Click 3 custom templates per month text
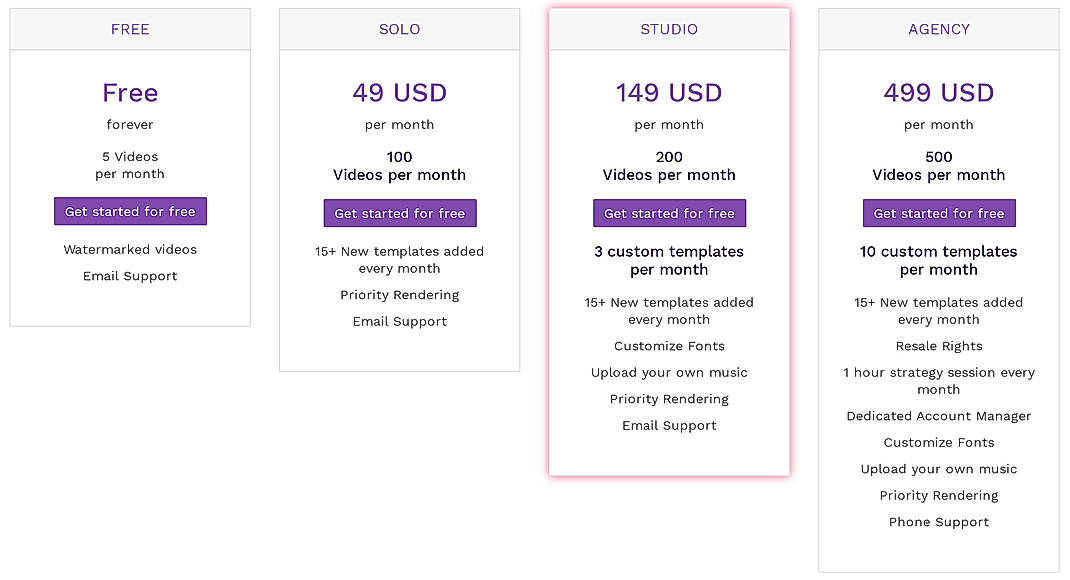Viewport: 1070px width, 580px height. tap(668, 260)
